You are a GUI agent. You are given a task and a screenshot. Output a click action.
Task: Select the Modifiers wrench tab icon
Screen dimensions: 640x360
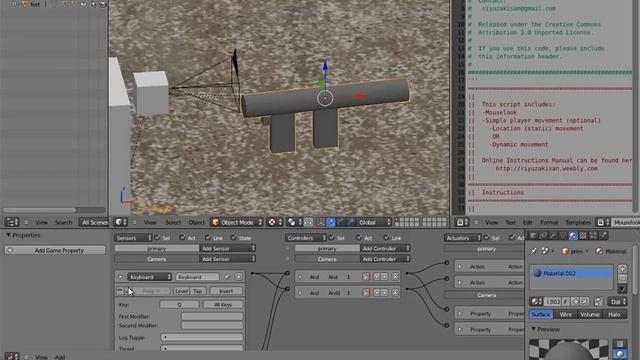[553, 236]
